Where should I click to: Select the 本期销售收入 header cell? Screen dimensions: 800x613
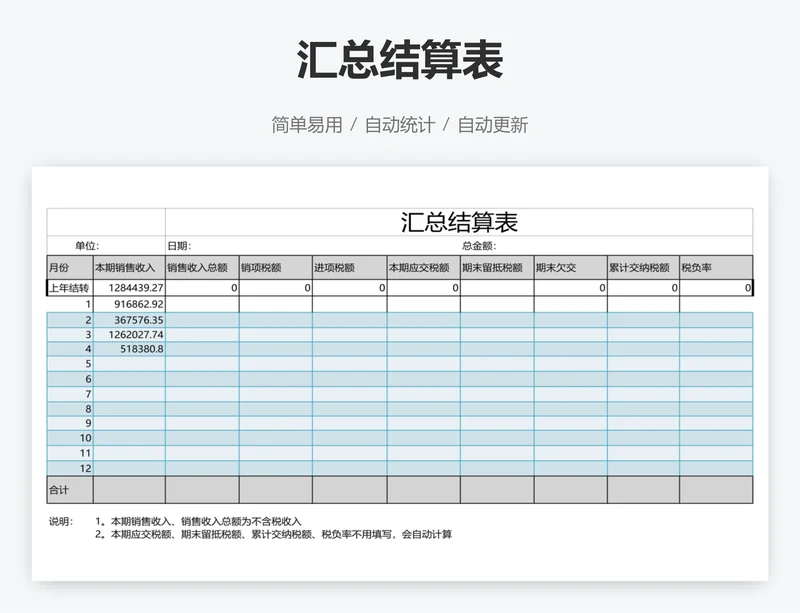[129, 267]
